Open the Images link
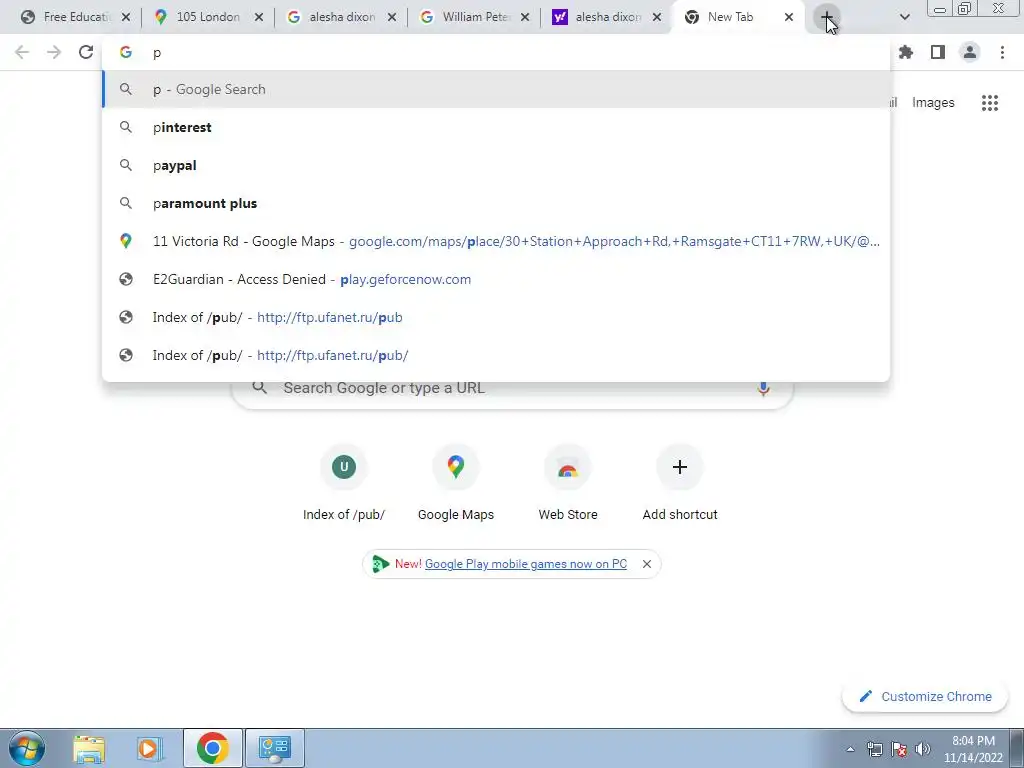Viewport: 1024px width, 768px height. (x=933, y=103)
